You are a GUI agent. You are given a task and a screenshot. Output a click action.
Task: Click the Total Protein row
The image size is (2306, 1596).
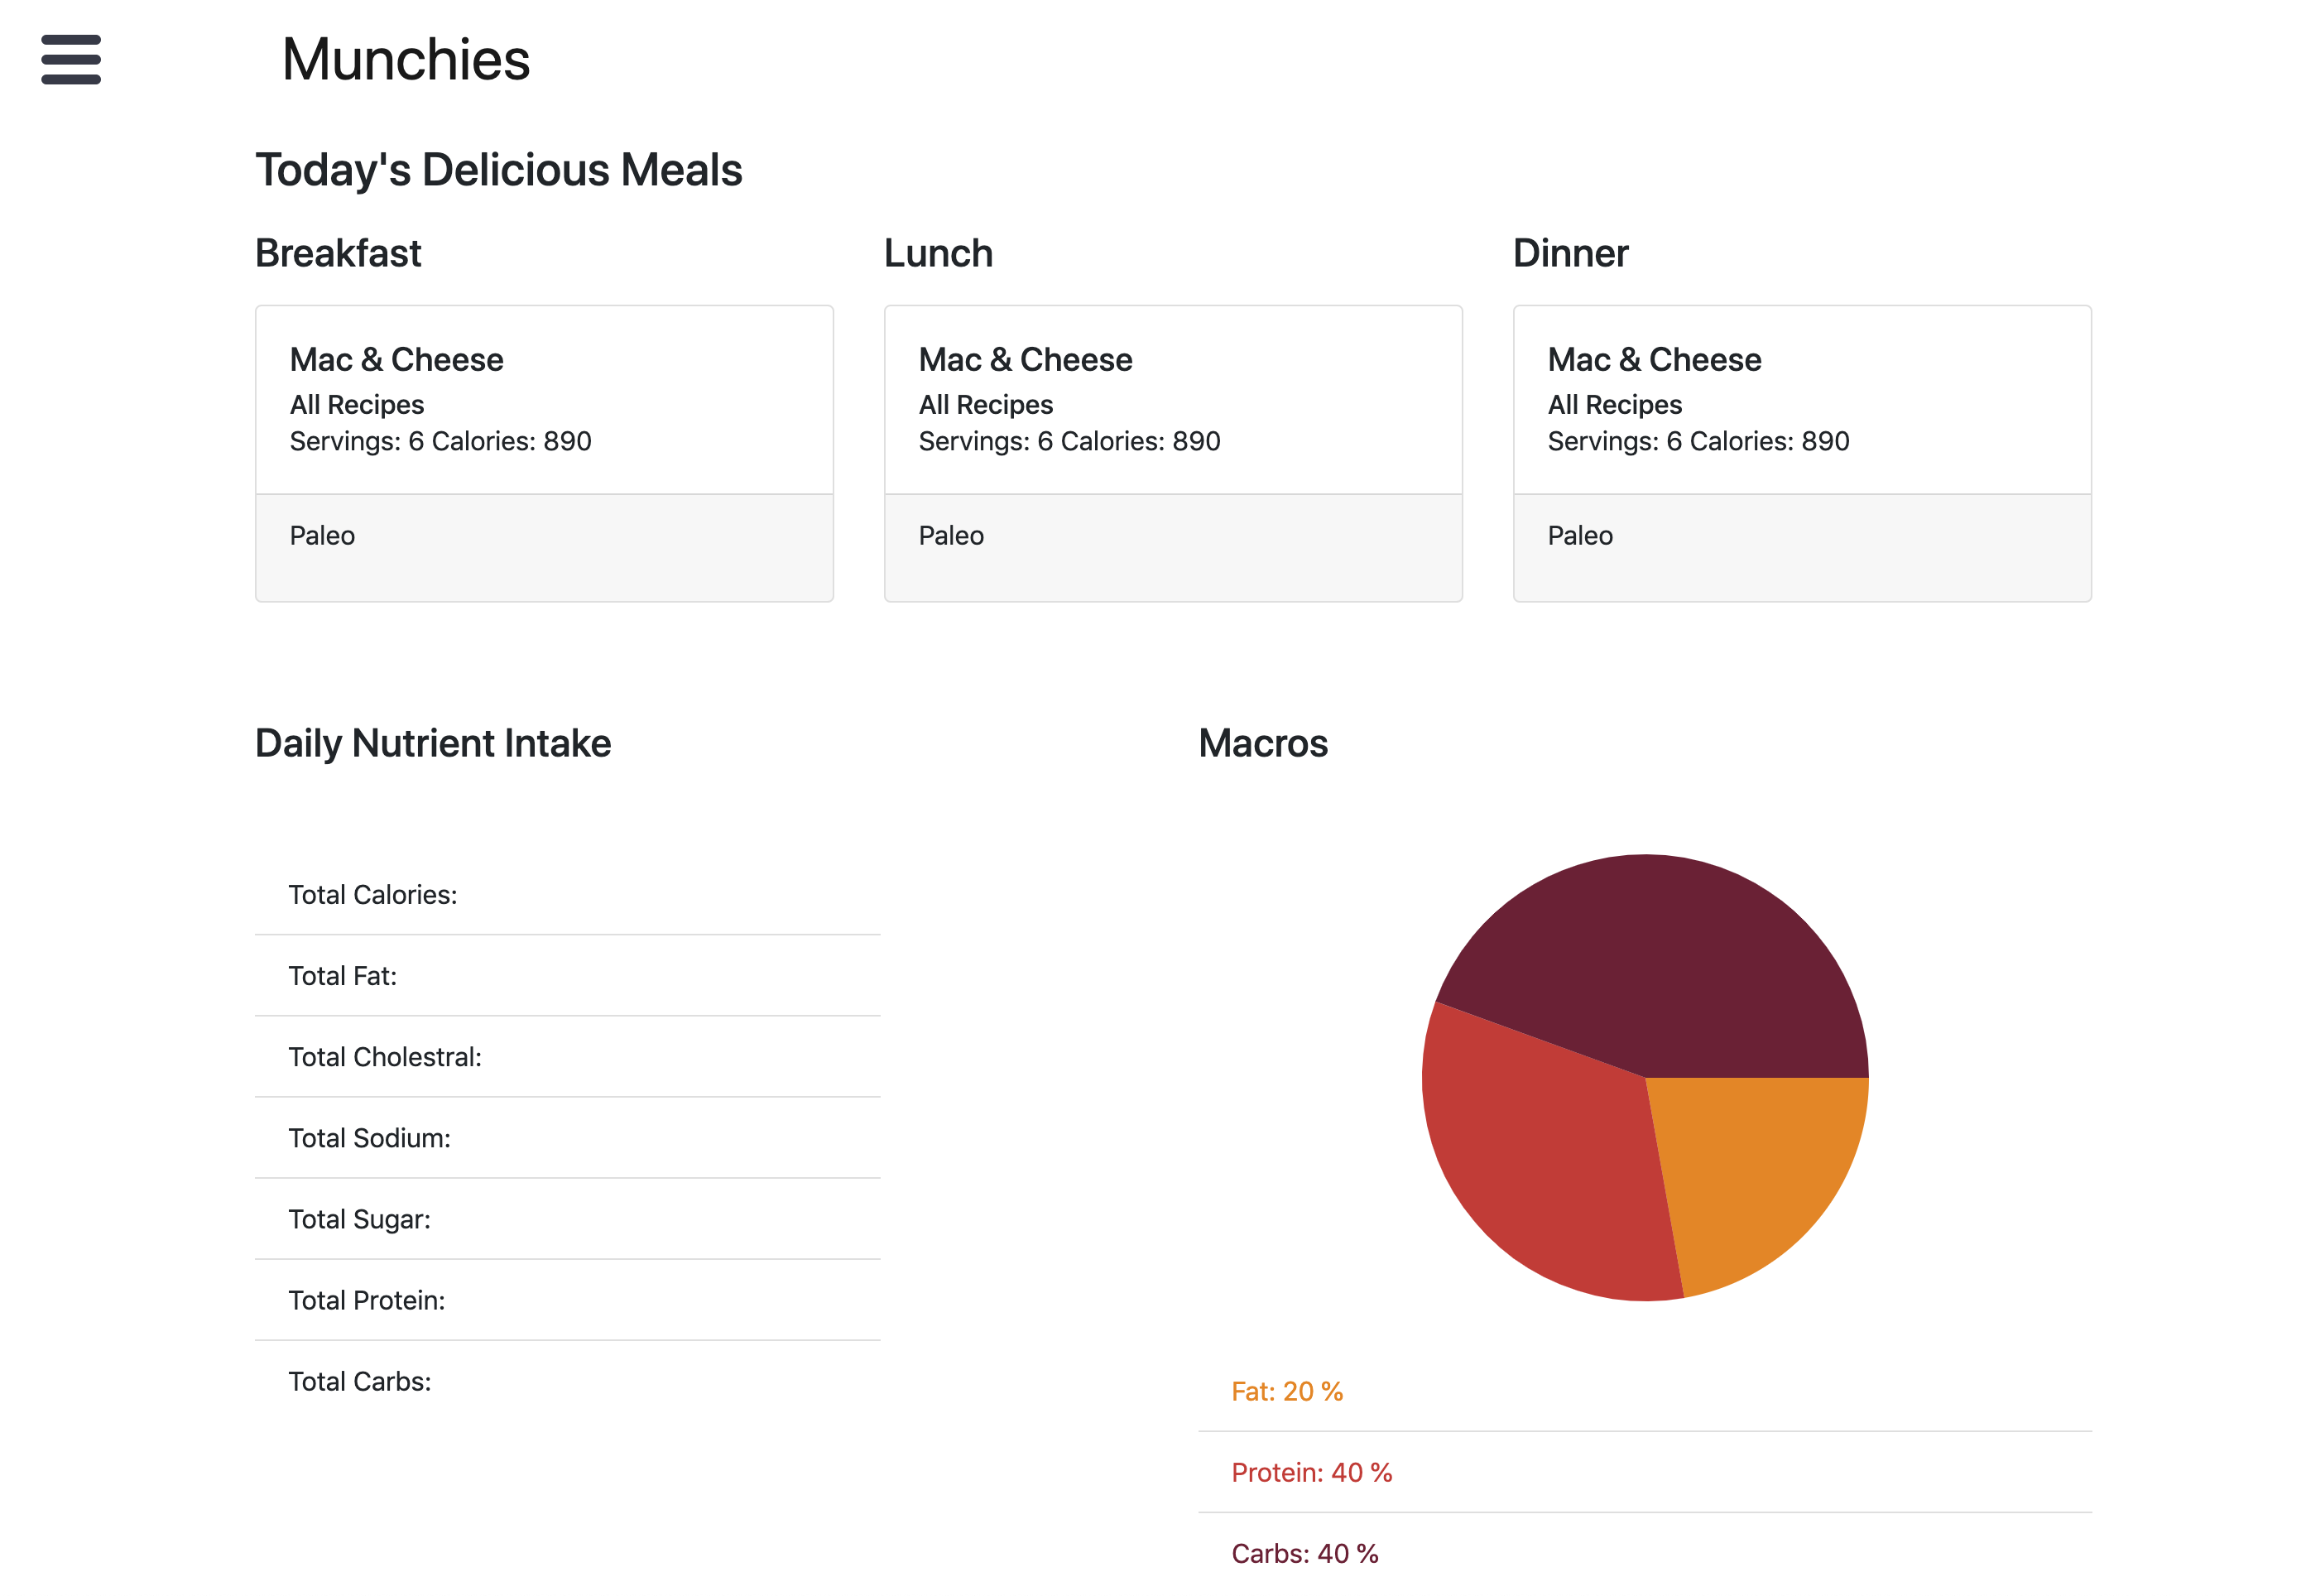coord(366,1300)
